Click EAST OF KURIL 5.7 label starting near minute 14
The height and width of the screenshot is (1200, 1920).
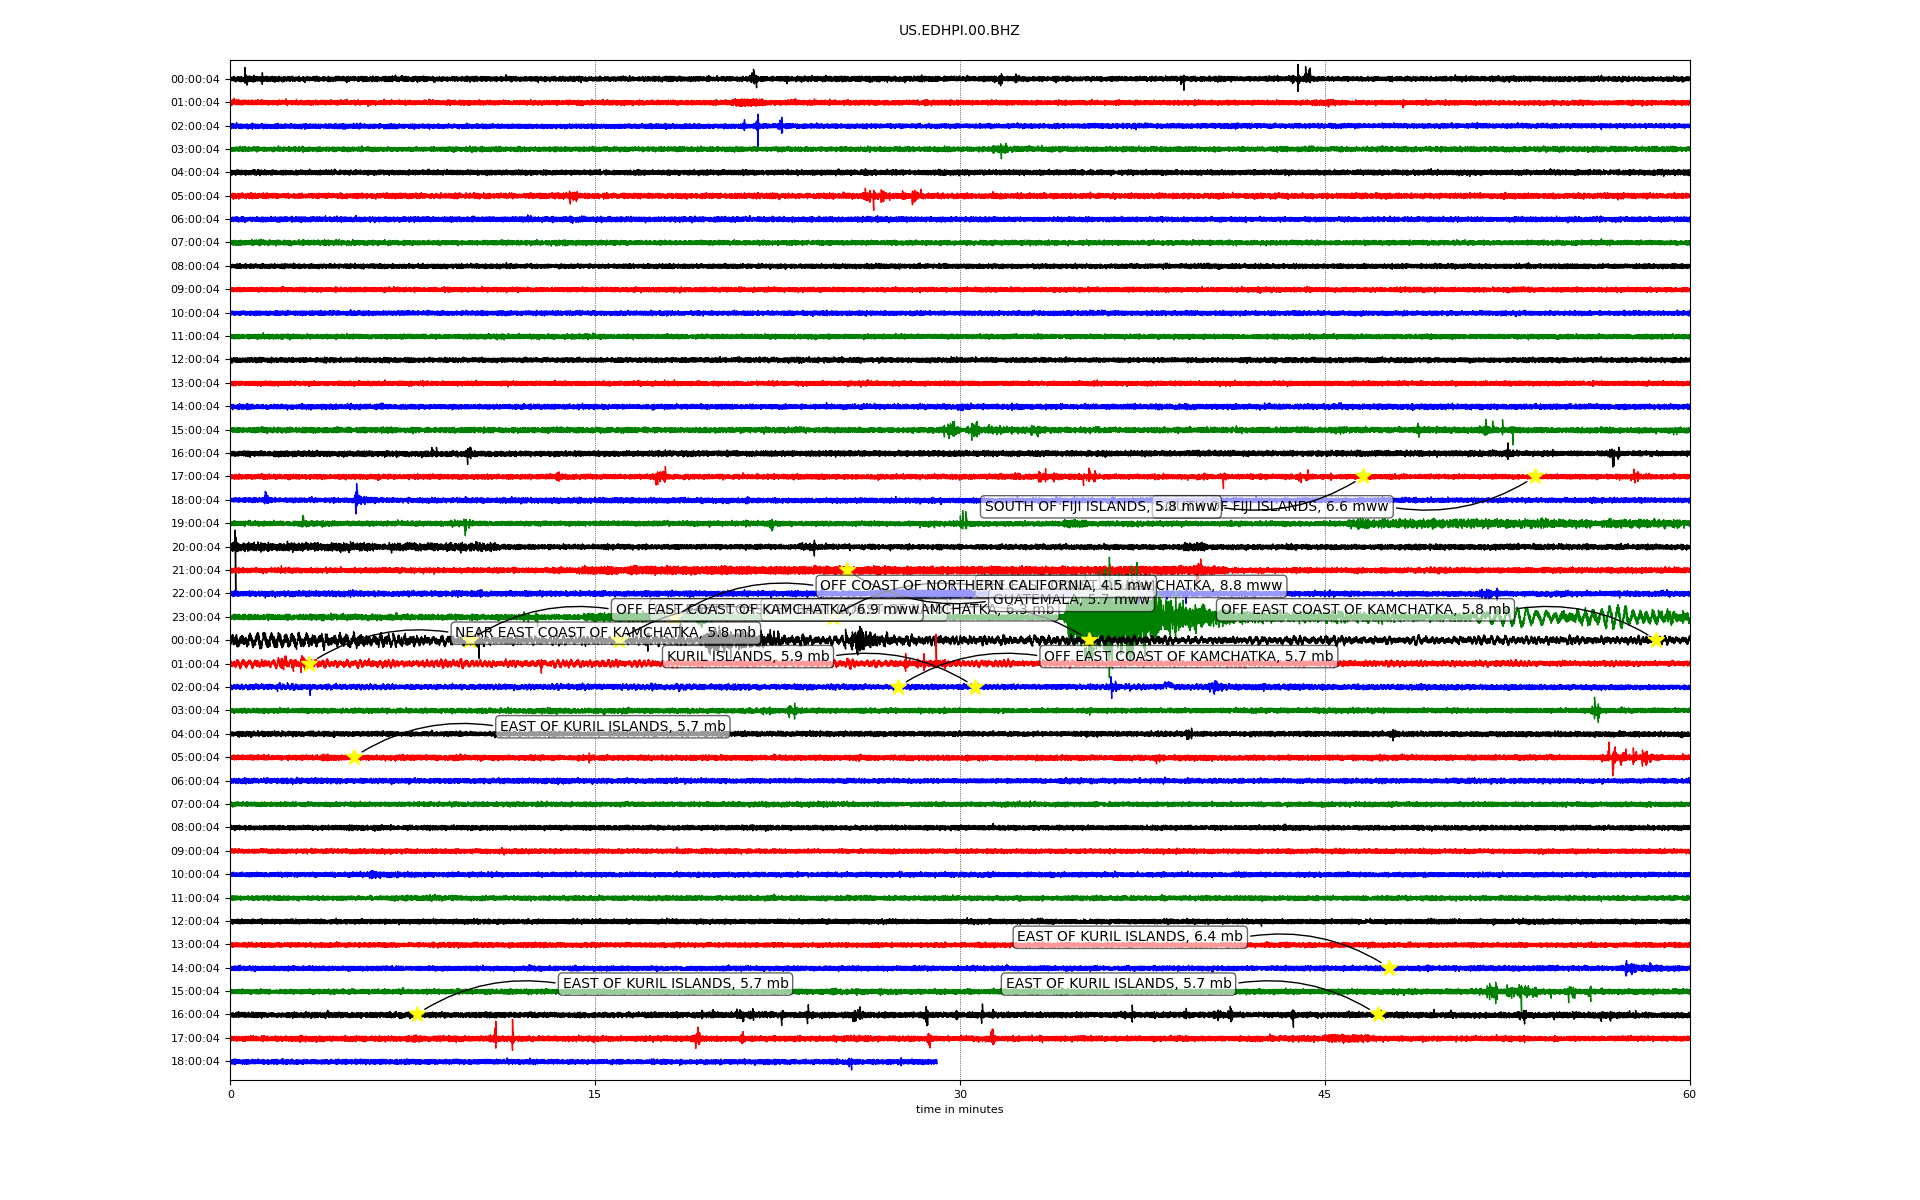click(675, 984)
